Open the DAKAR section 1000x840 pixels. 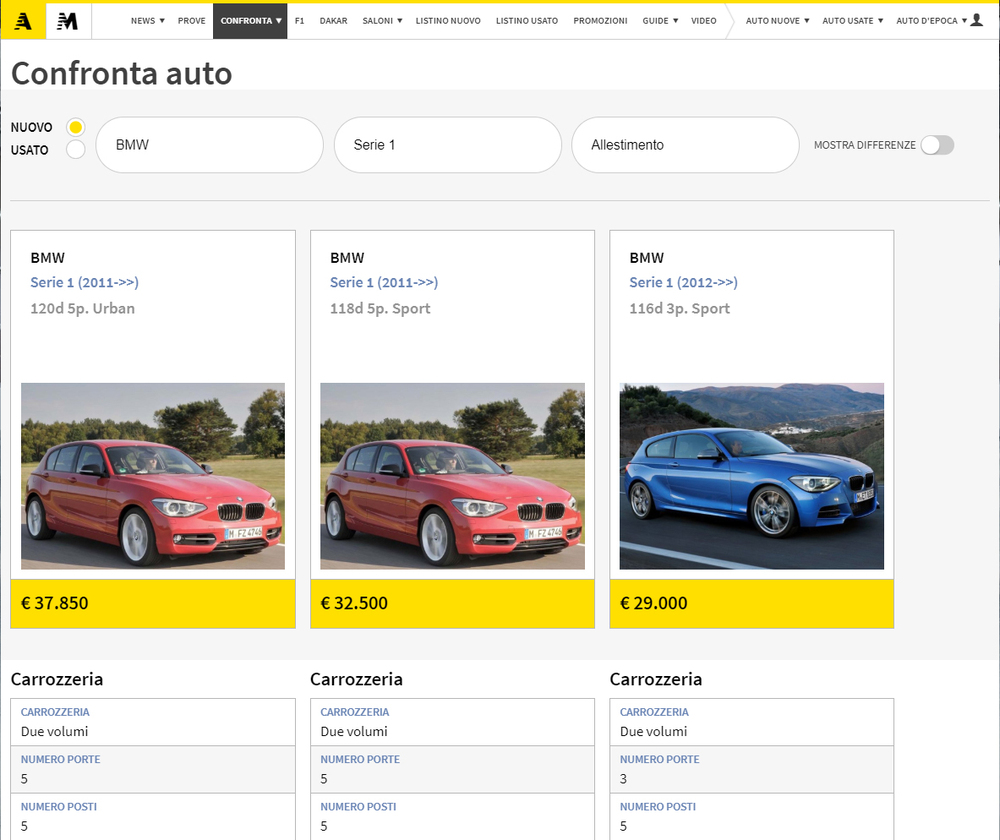tap(334, 21)
